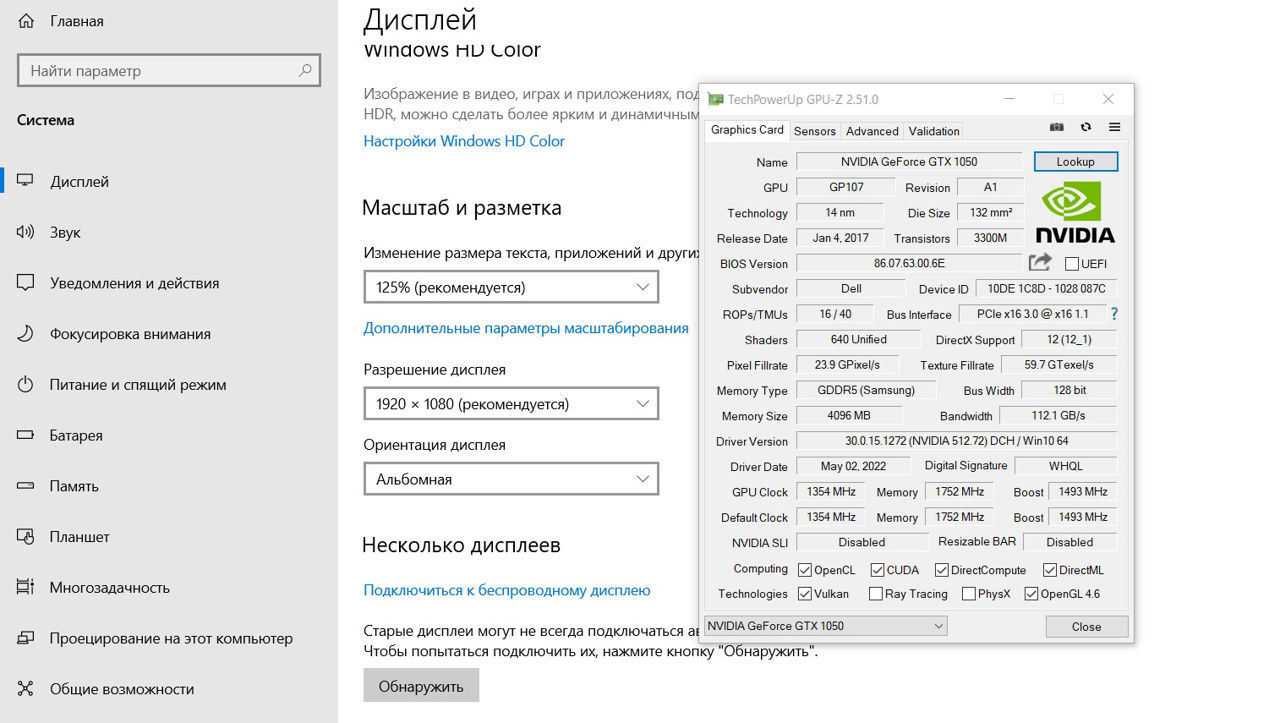Open the 1920 × 1080 resolution dropdown

pyautogui.click(x=511, y=404)
